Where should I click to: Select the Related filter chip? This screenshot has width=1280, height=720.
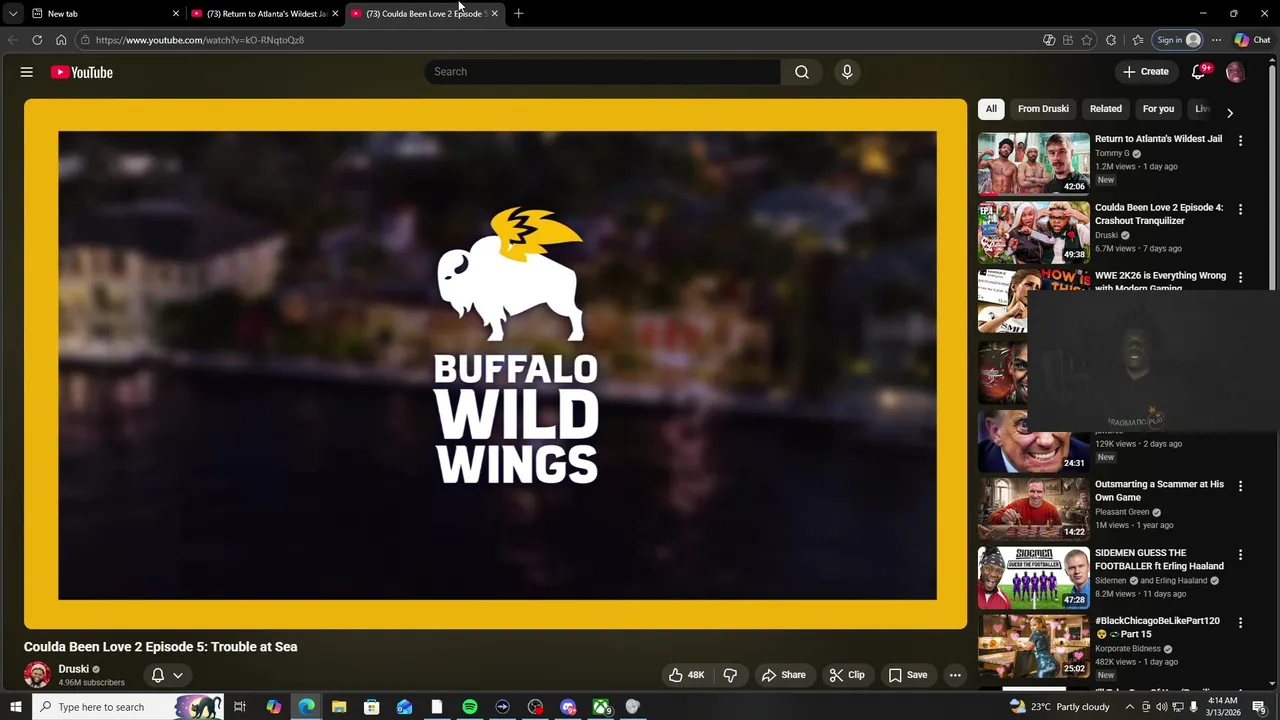tap(1105, 109)
